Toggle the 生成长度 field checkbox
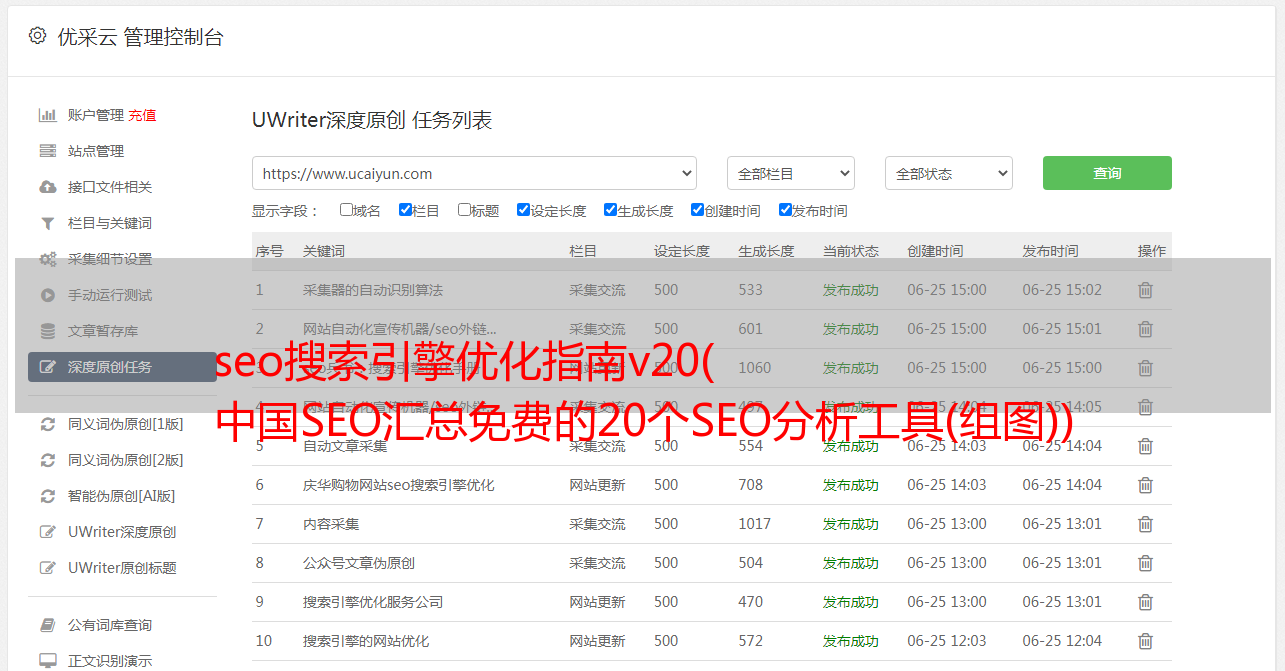The image size is (1285, 671). [610, 210]
